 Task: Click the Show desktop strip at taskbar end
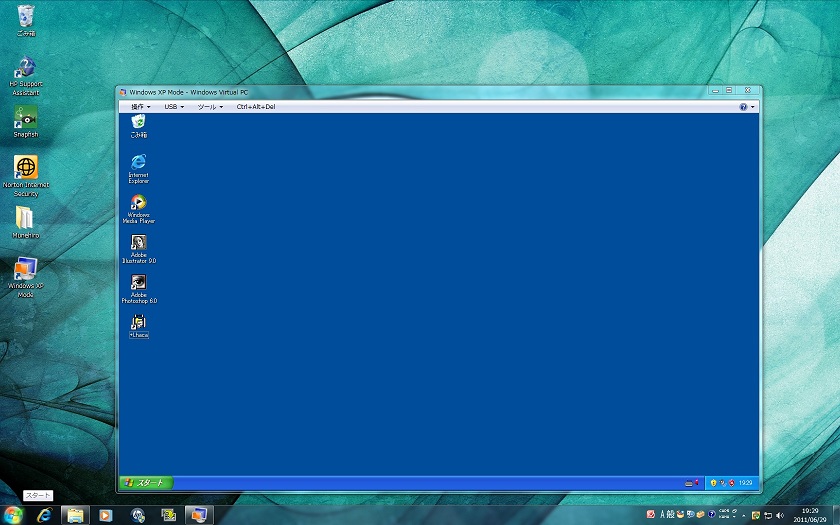click(836, 515)
